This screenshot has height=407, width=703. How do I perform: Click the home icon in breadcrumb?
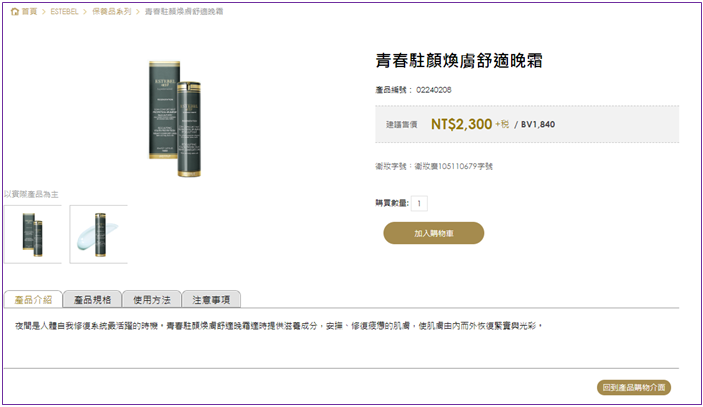[x=15, y=12]
